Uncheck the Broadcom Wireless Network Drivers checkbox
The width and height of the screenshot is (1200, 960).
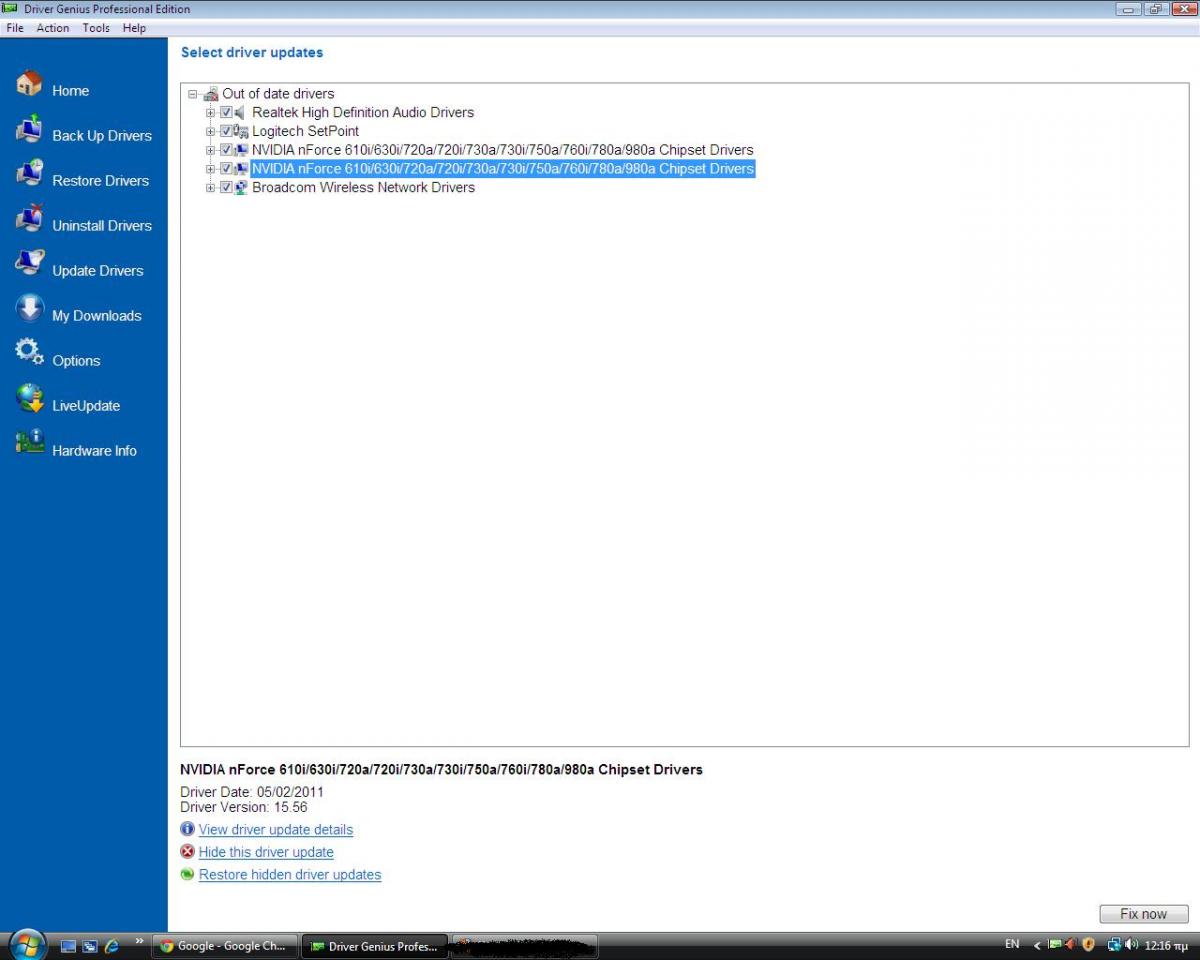pyautogui.click(x=226, y=187)
